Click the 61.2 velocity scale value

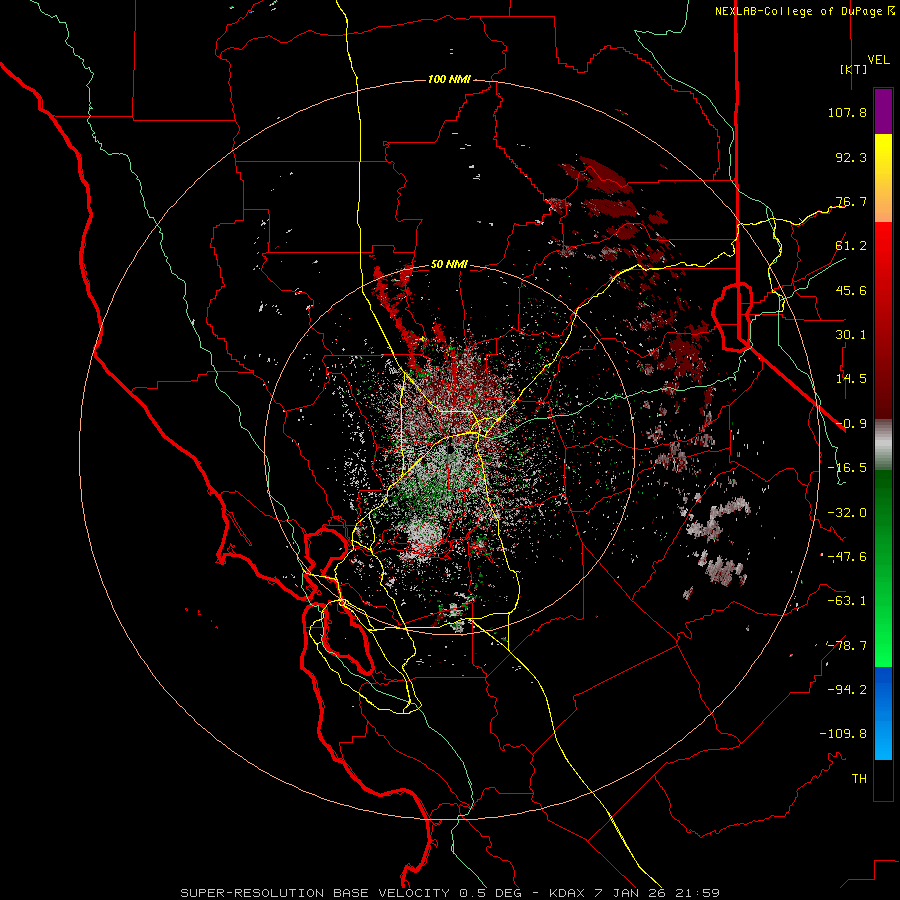(x=851, y=246)
